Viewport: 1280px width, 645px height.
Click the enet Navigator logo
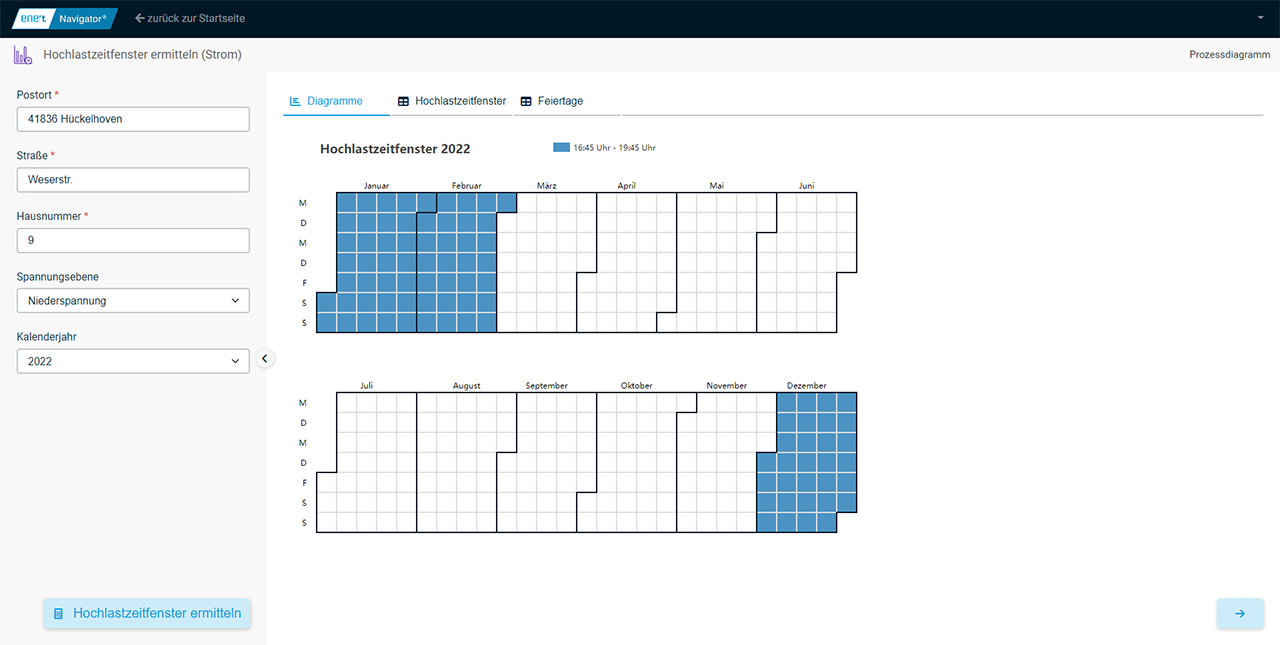click(64, 18)
